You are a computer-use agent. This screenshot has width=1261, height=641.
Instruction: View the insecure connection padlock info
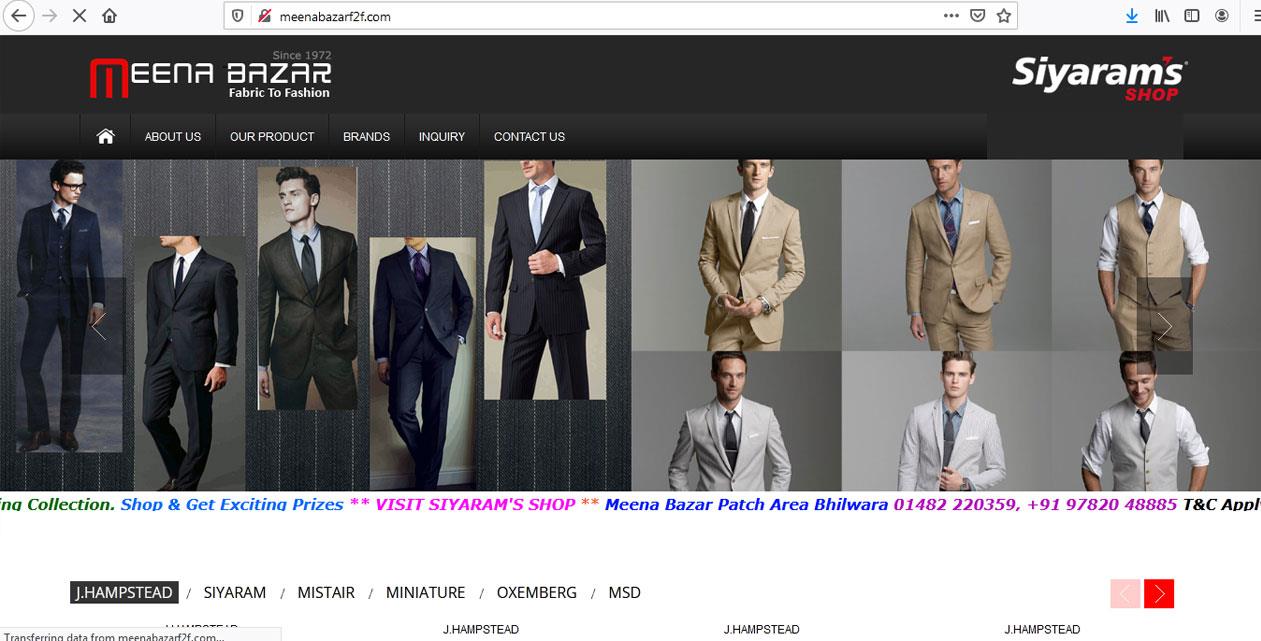click(264, 16)
